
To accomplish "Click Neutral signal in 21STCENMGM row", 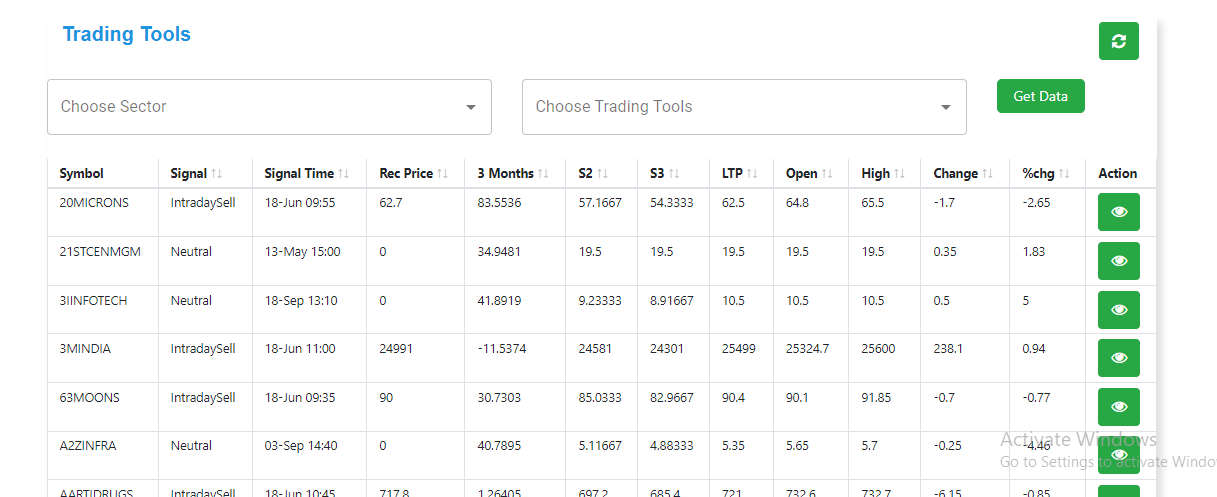I will 191,252.
